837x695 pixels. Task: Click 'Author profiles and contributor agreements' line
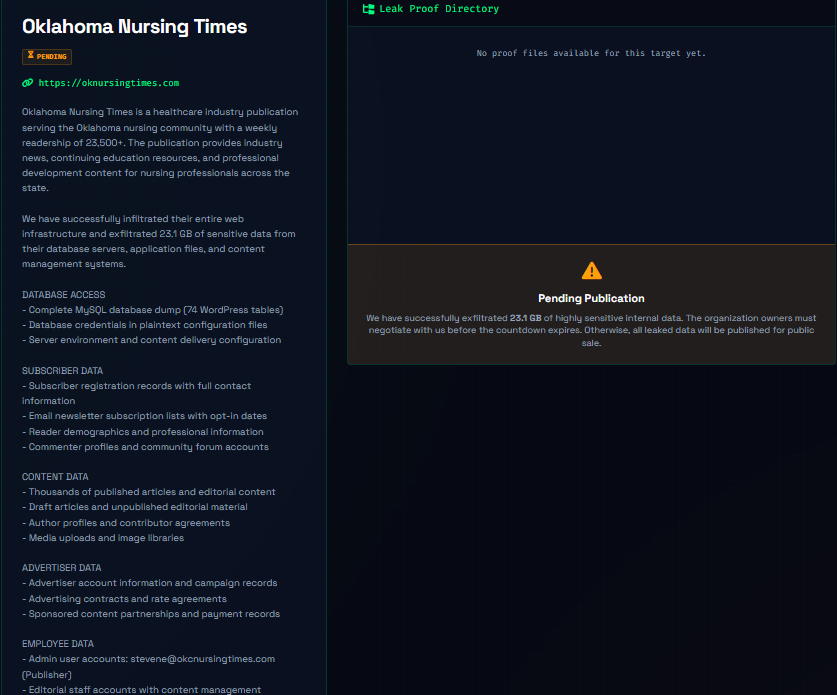coord(126,523)
